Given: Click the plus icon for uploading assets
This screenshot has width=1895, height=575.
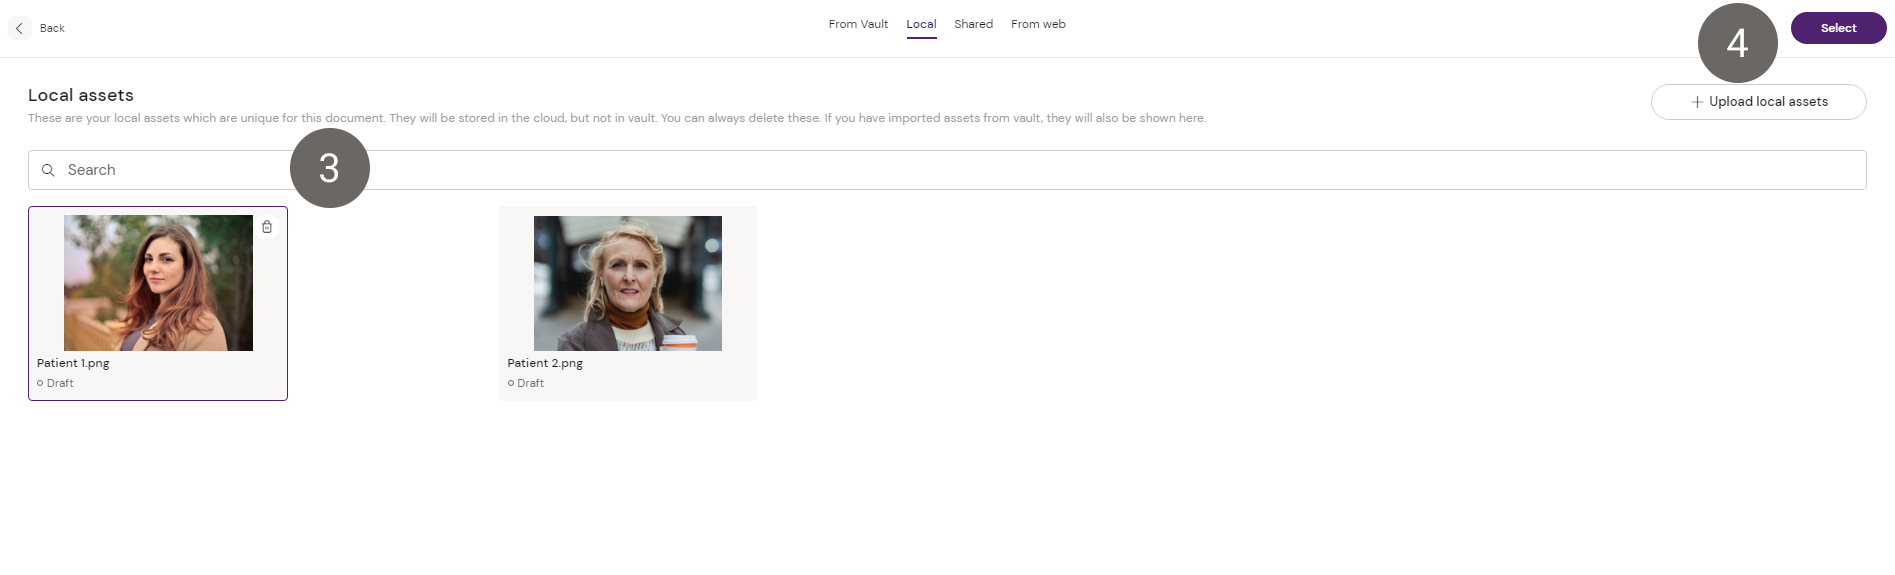Looking at the screenshot, I should click(1696, 102).
